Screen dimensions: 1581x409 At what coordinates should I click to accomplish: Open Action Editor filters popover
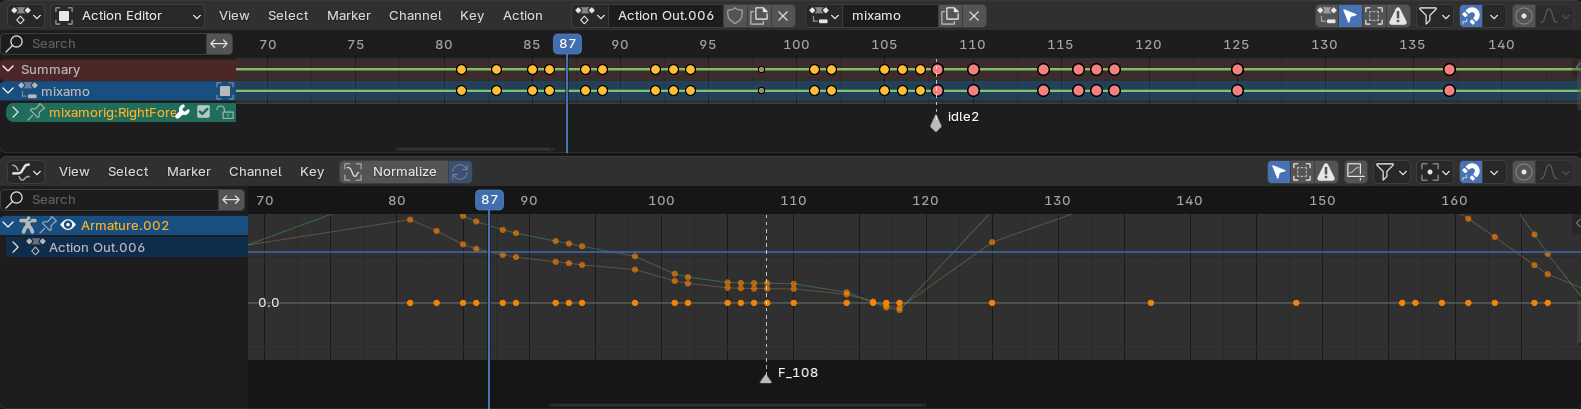[1434, 15]
